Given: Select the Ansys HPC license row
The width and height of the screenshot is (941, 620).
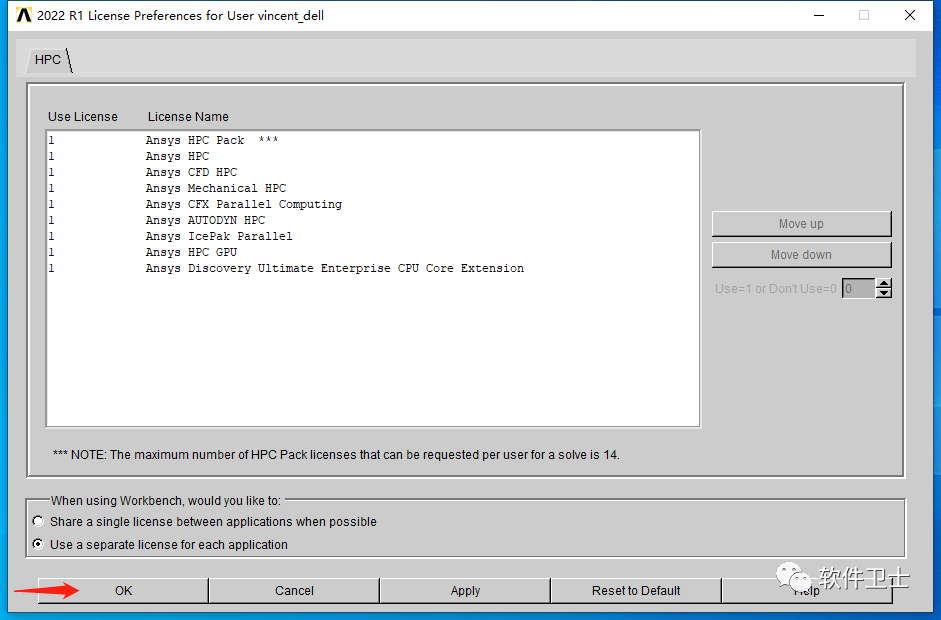Looking at the screenshot, I should point(373,156).
